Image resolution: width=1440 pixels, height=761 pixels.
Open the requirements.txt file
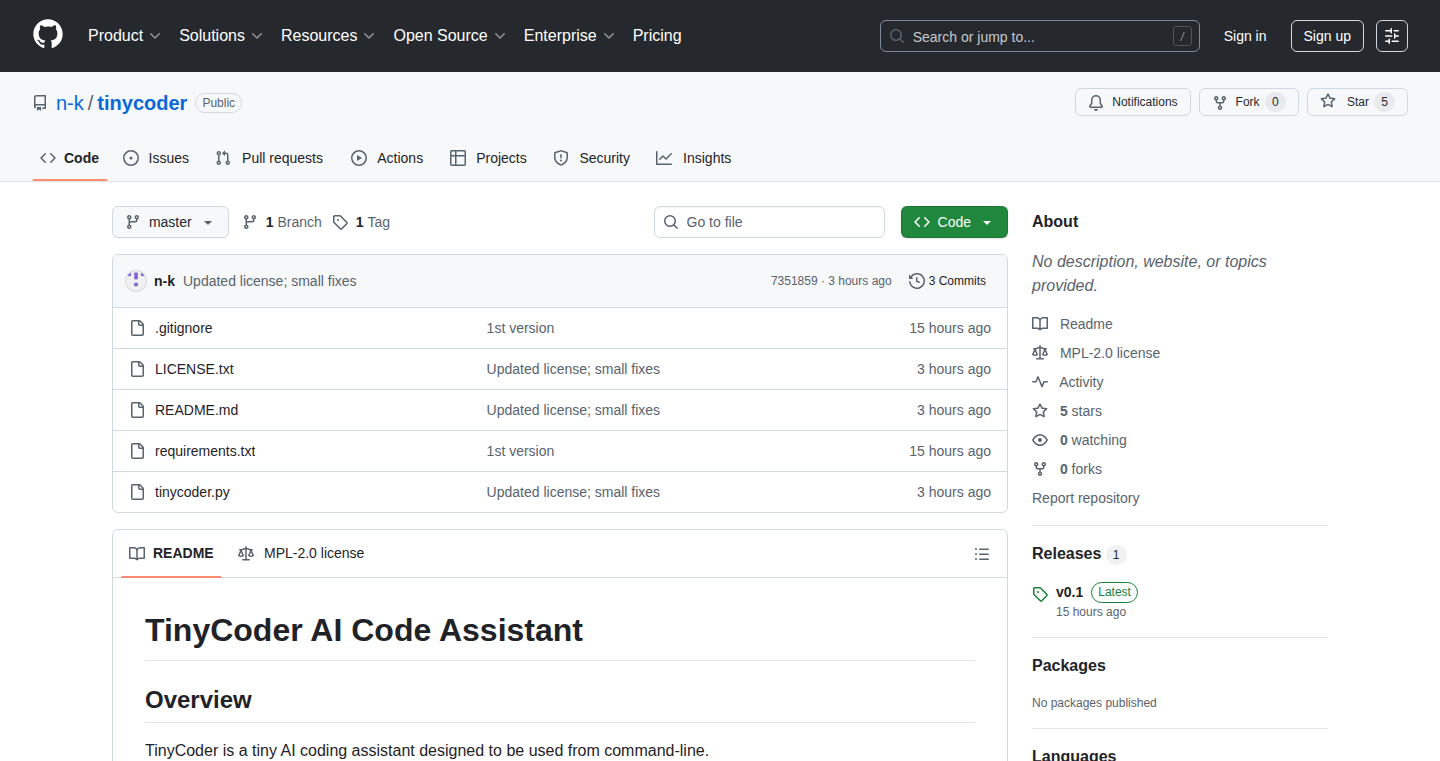pos(205,451)
